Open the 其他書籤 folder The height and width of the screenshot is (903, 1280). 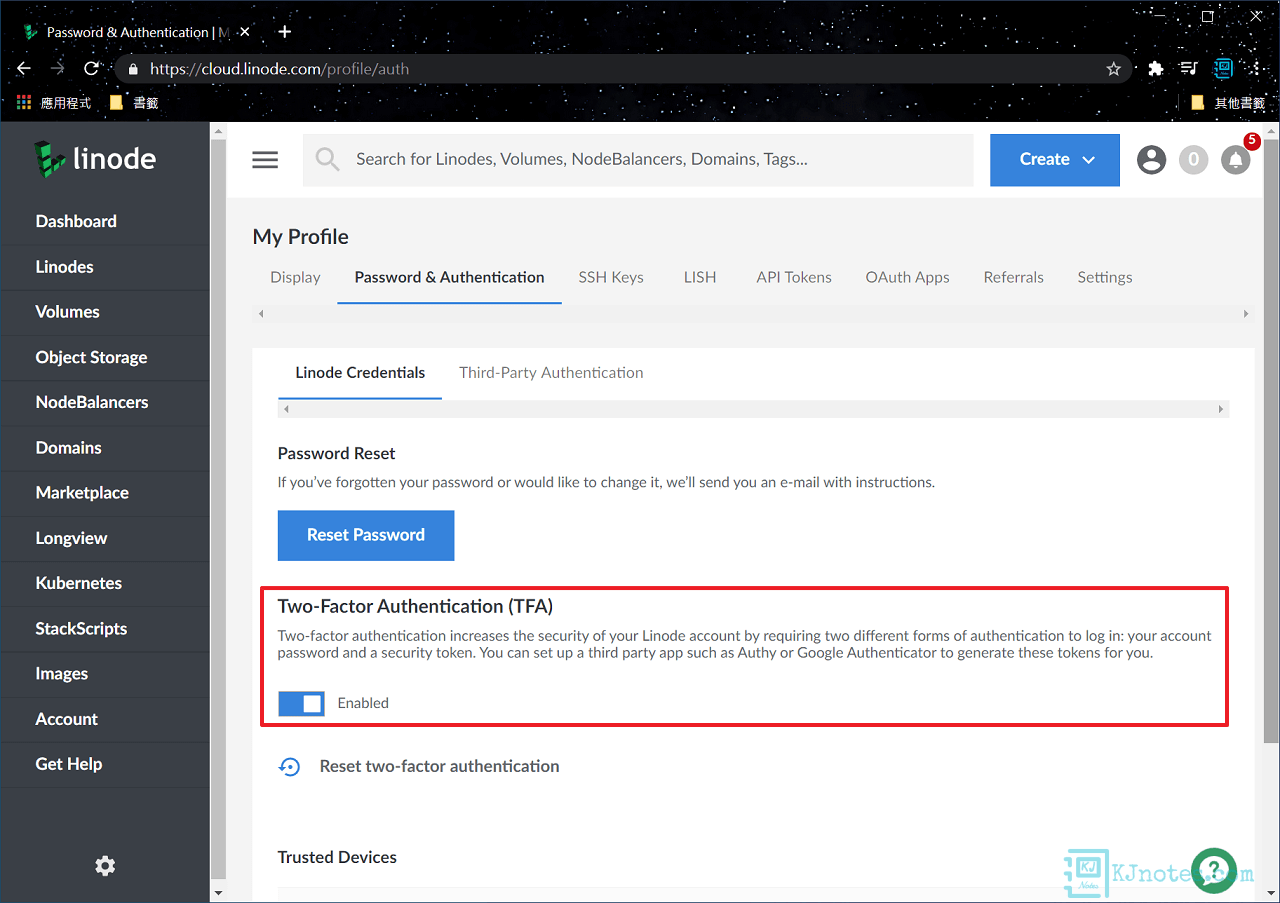(1228, 102)
